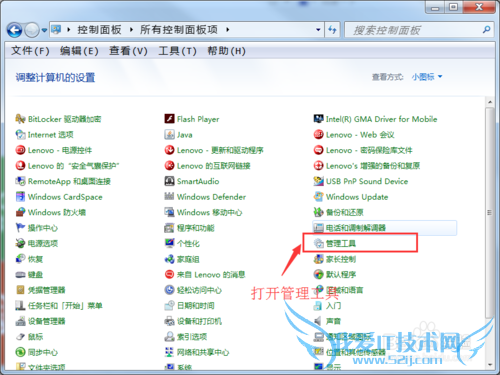Viewport: 500px width, 375px height.
Task: Open 备份和还原 icon
Action: point(319,212)
